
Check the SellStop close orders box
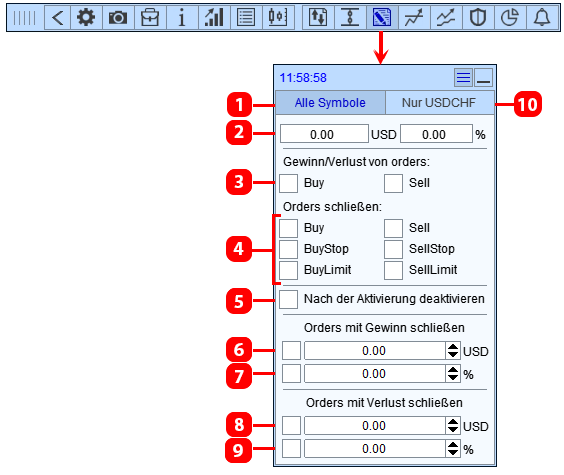coord(393,249)
